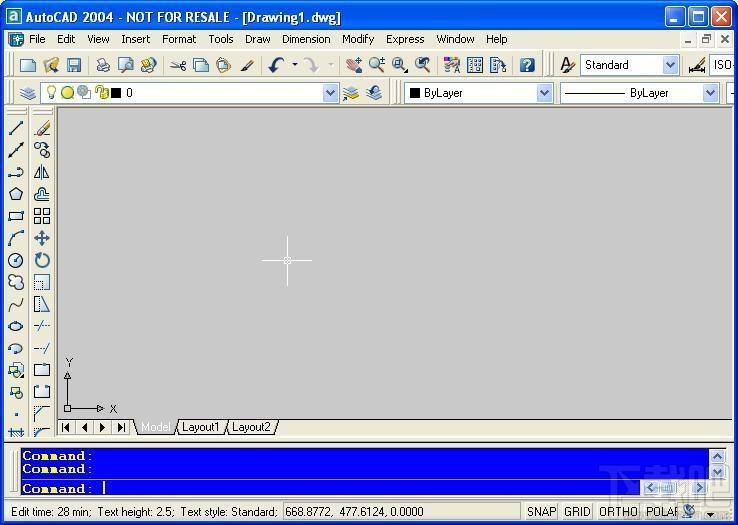Image resolution: width=738 pixels, height=525 pixels.
Task: Open the Format menu
Action: 179,39
